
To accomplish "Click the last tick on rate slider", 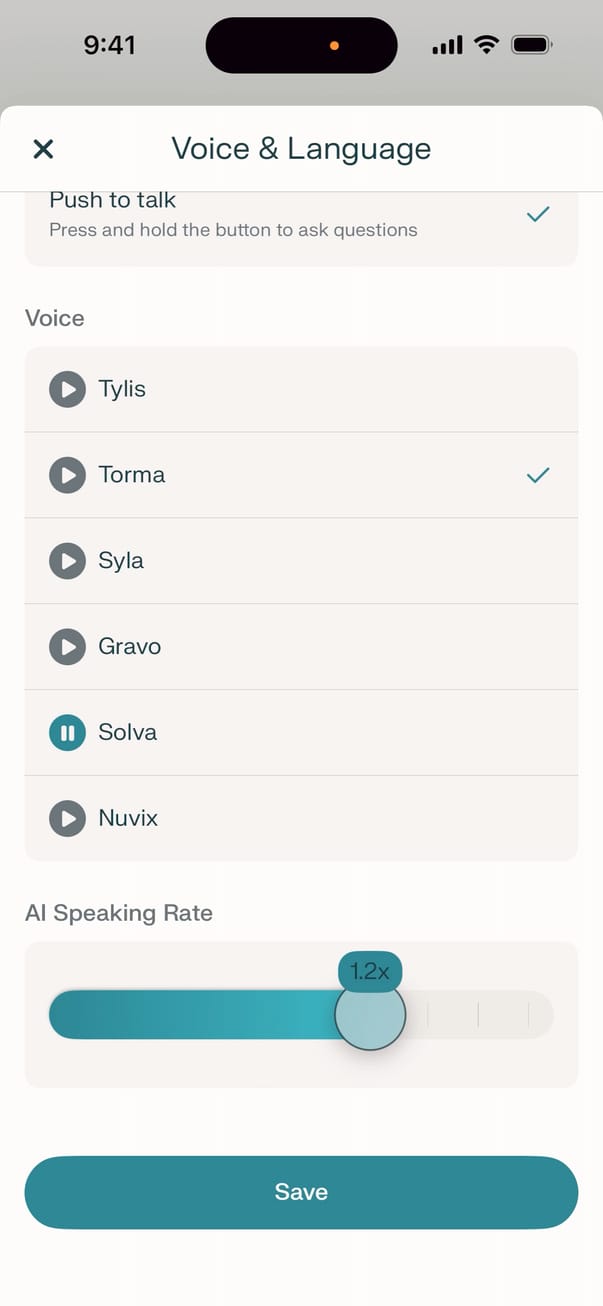I will point(528,1015).
